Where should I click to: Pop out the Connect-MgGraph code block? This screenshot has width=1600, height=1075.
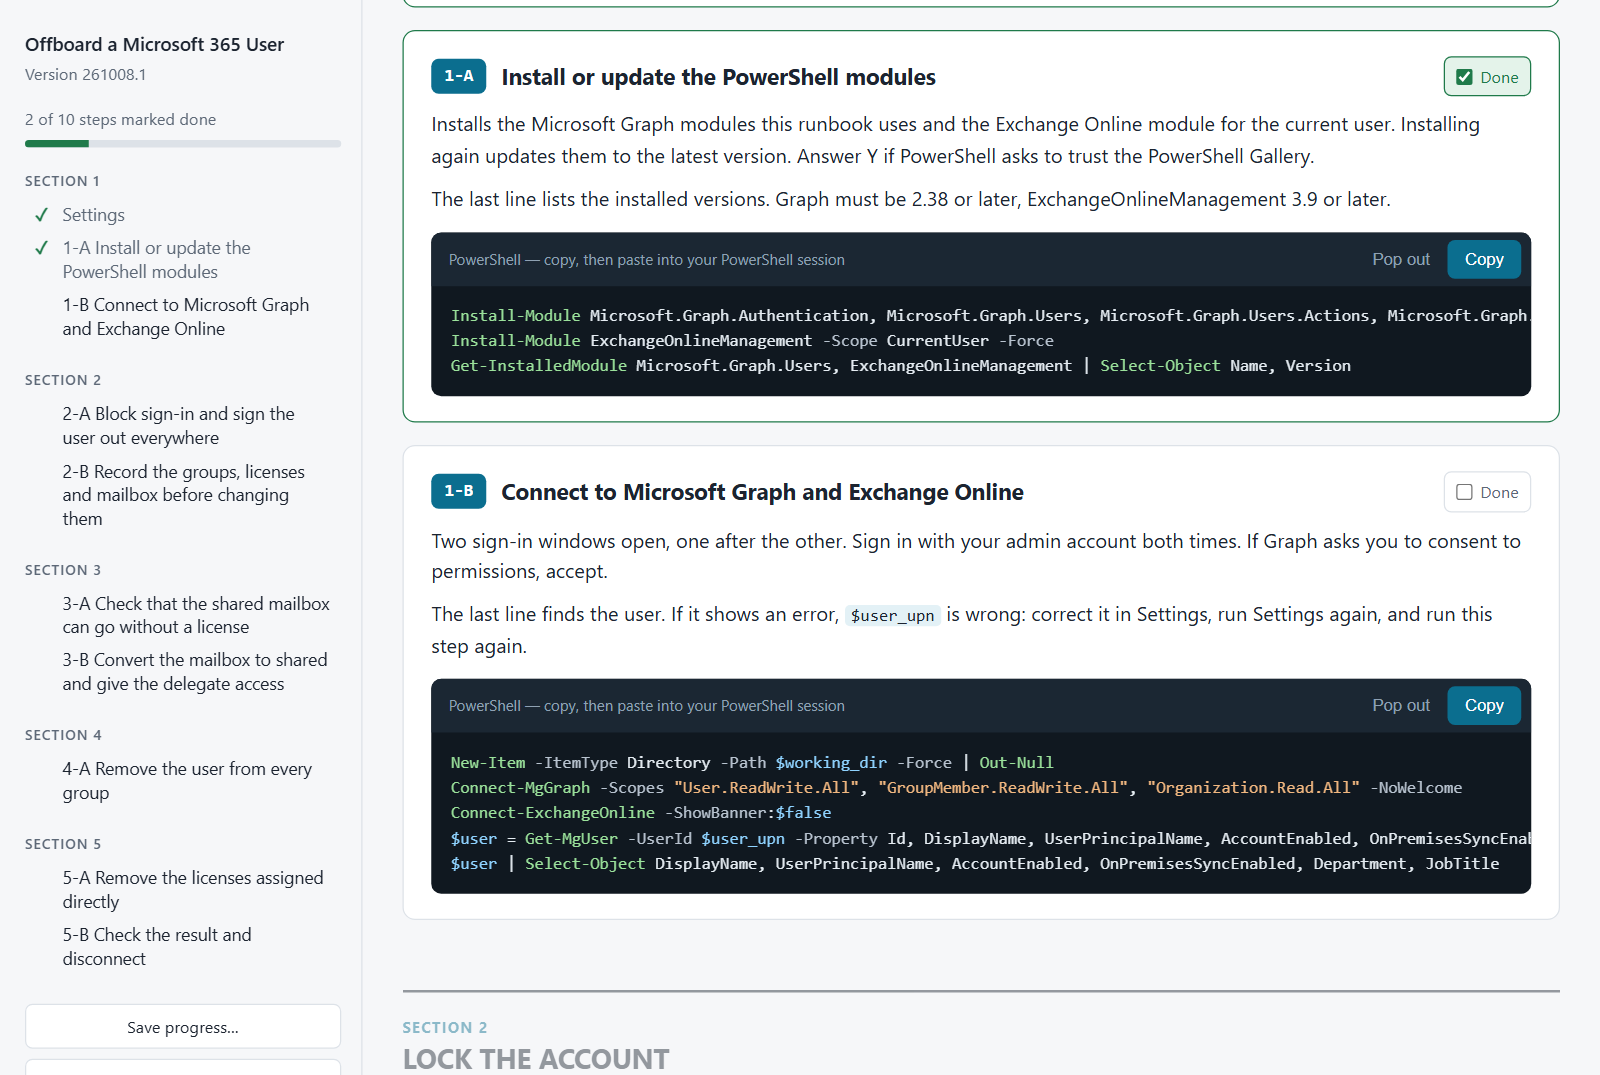(1401, 705)
